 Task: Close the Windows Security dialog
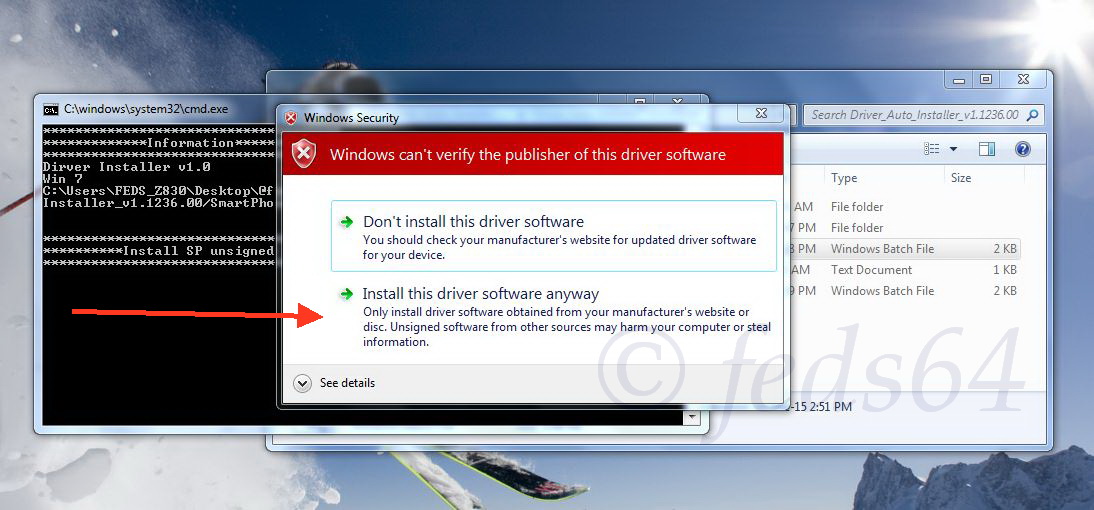(x=761, y=113)
